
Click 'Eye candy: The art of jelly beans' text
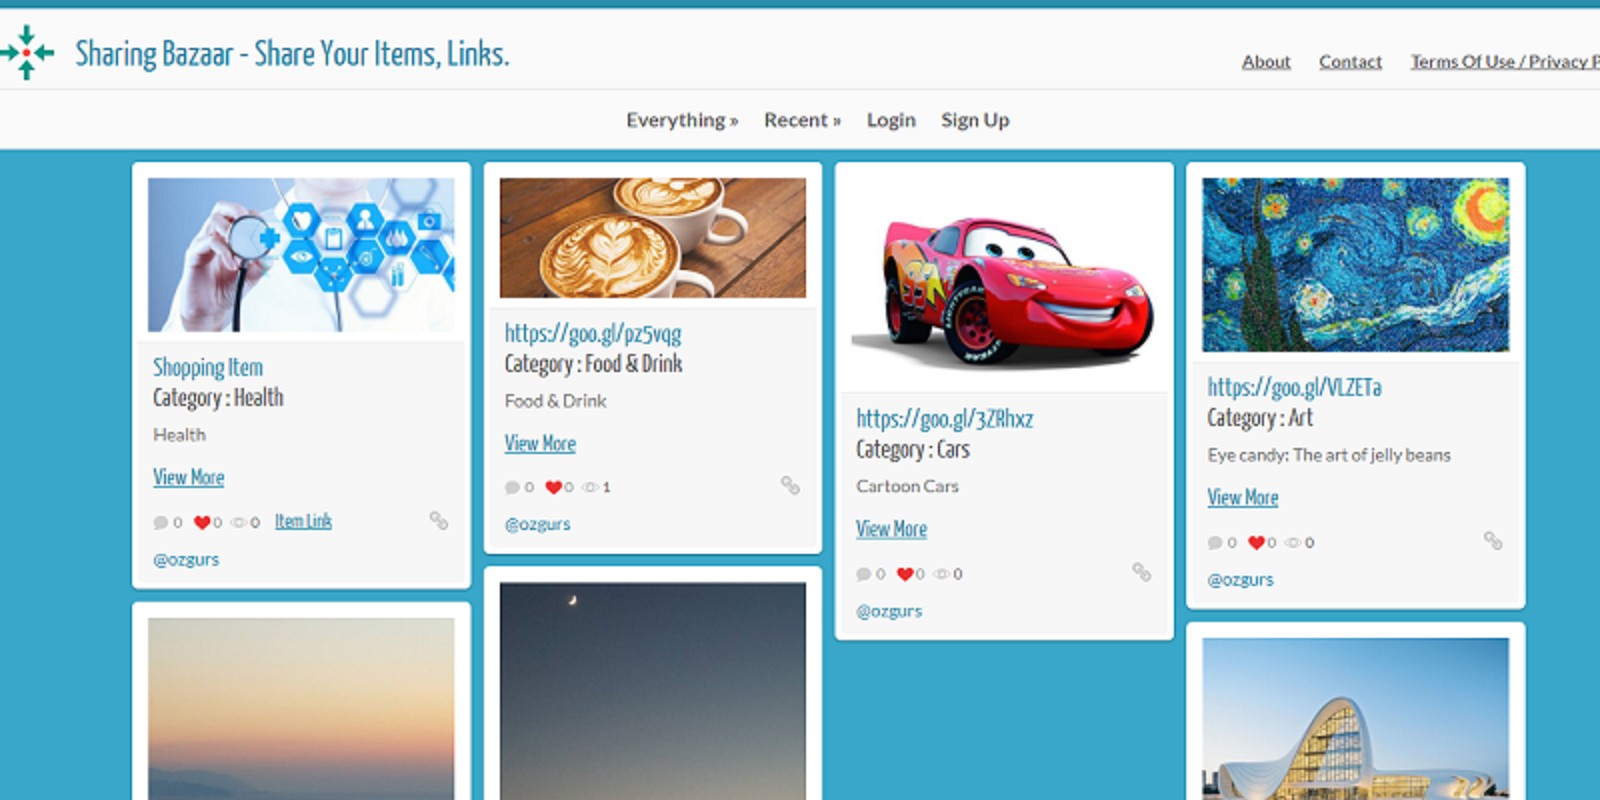pos(1329,455)
